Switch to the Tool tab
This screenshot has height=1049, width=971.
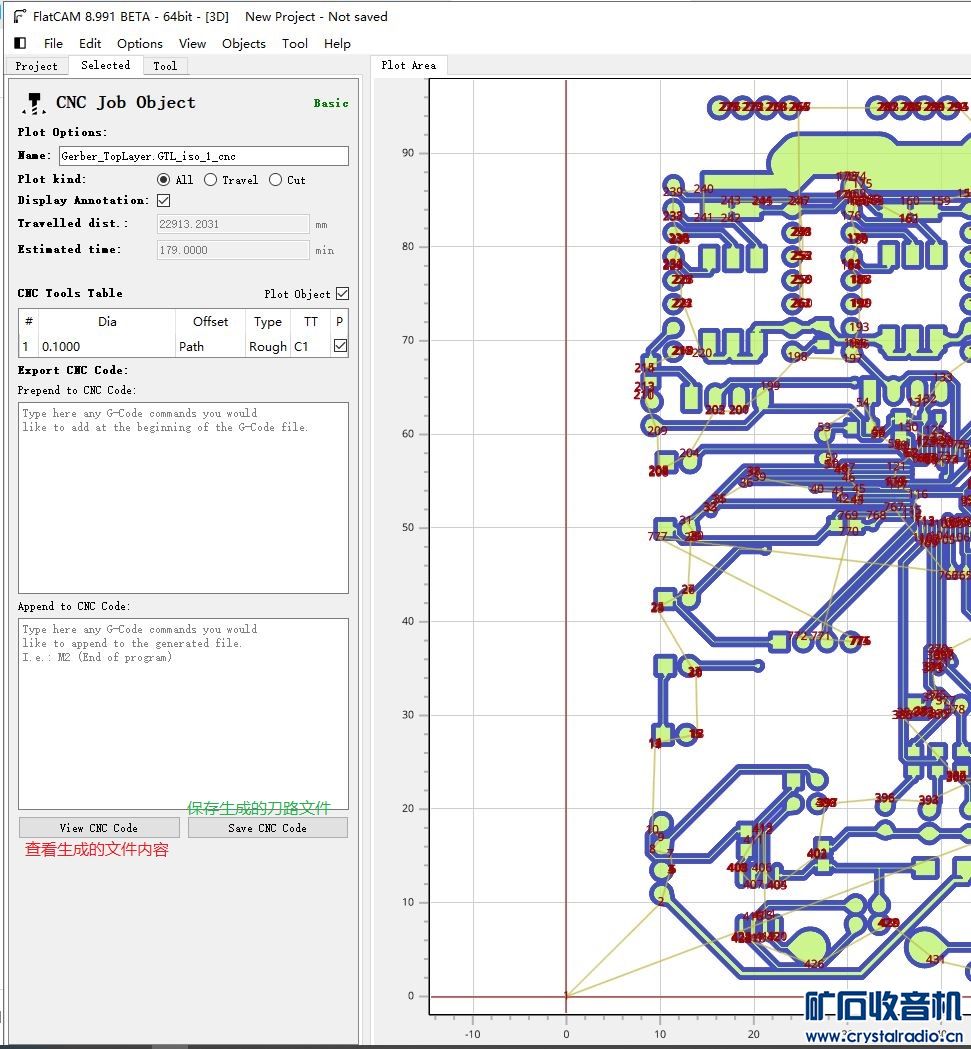click(x=165, y=66)
